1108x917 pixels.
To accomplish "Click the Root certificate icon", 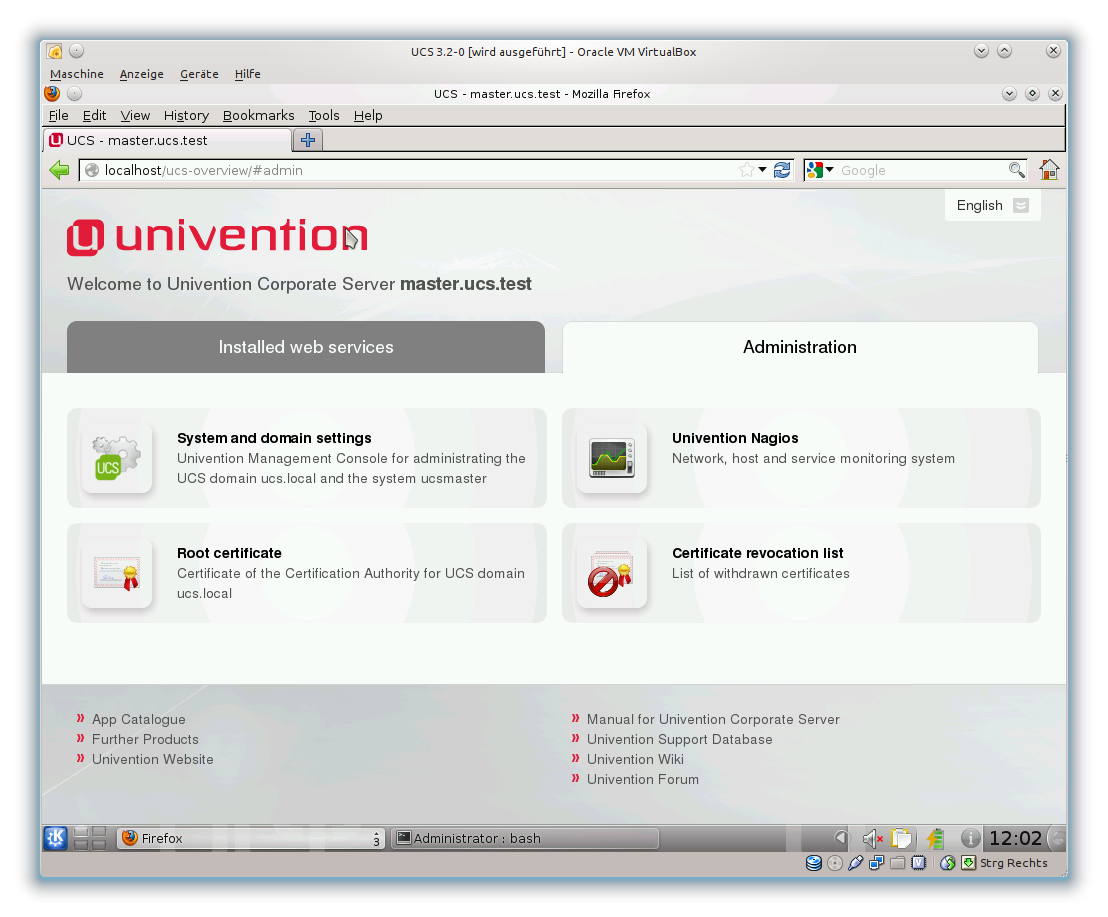I will pos(117,574).
